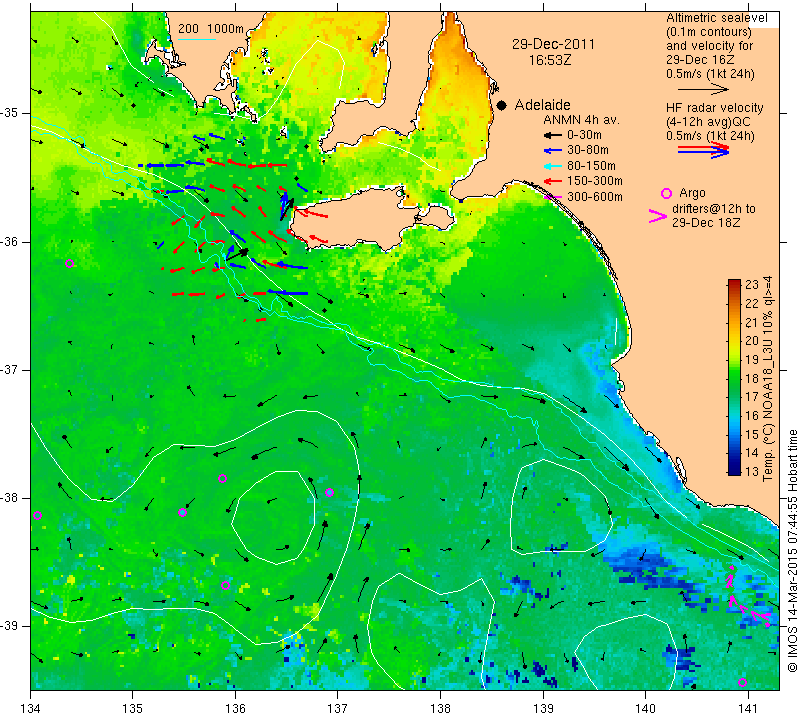Click the magenta 300-600m legend arrow
Screen dimensions: 800x720
click(x=552, y=196)
